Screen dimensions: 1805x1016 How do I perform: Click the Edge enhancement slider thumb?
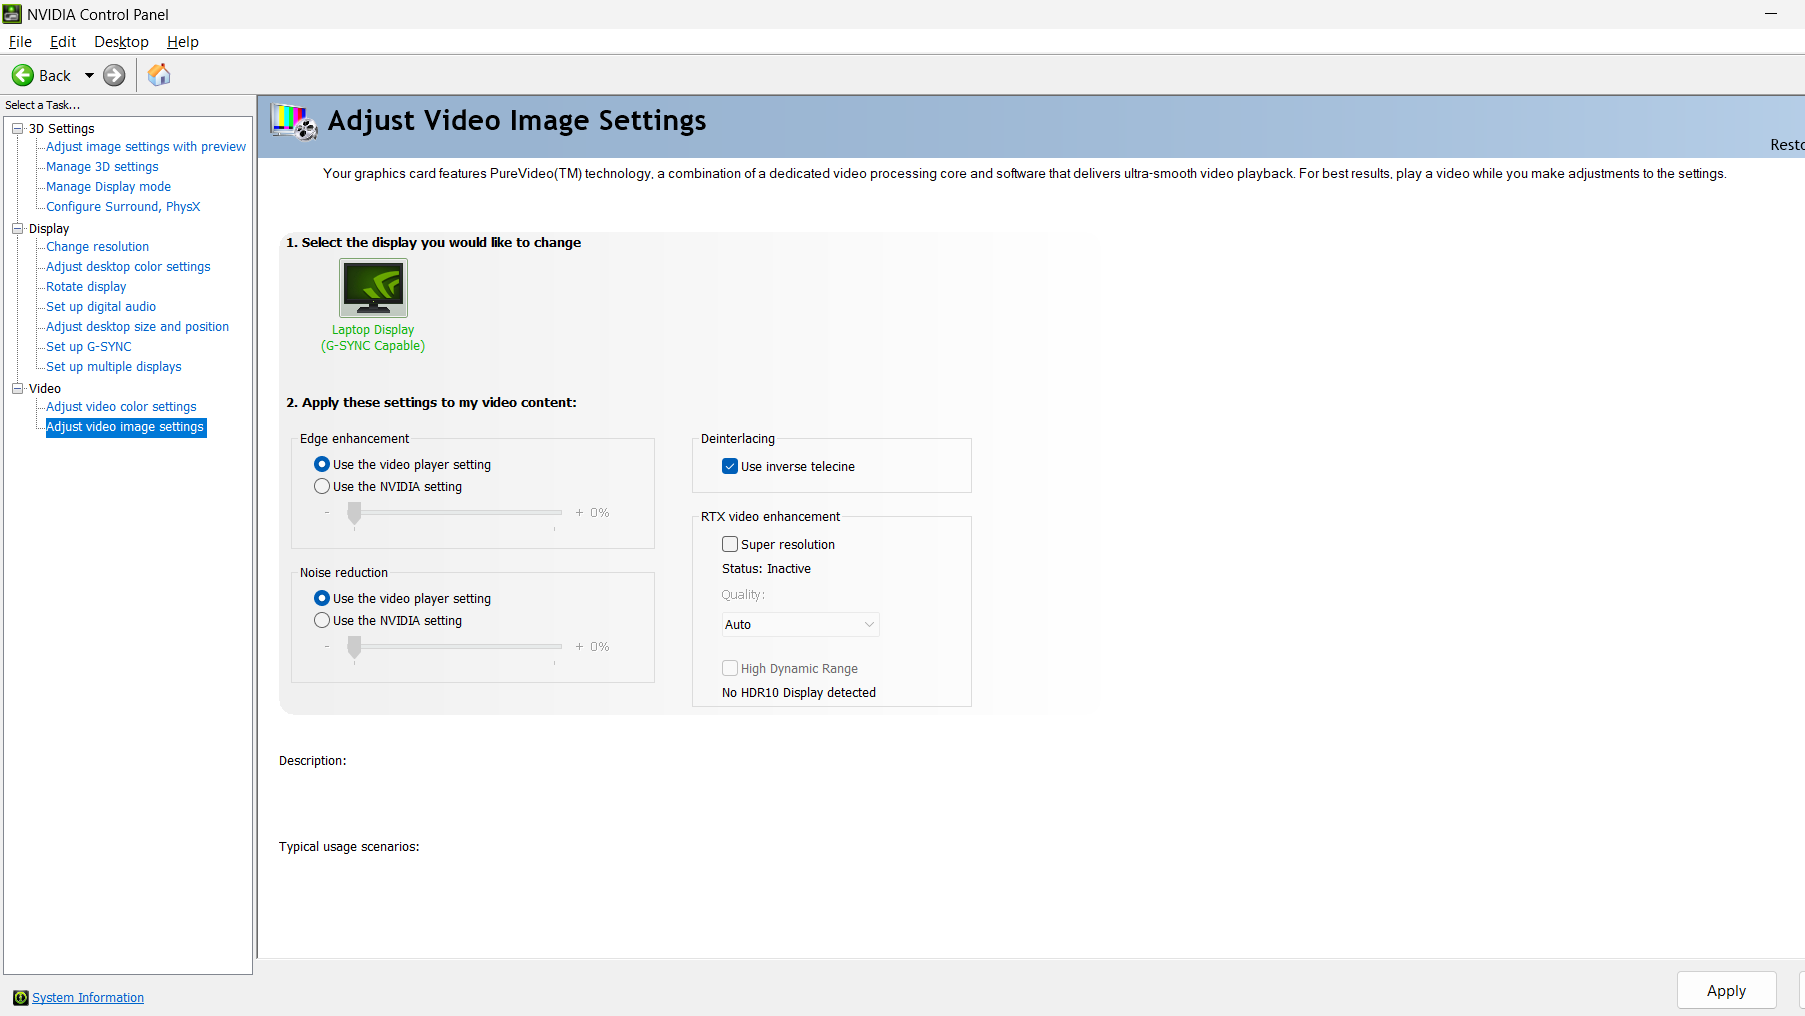354,513
